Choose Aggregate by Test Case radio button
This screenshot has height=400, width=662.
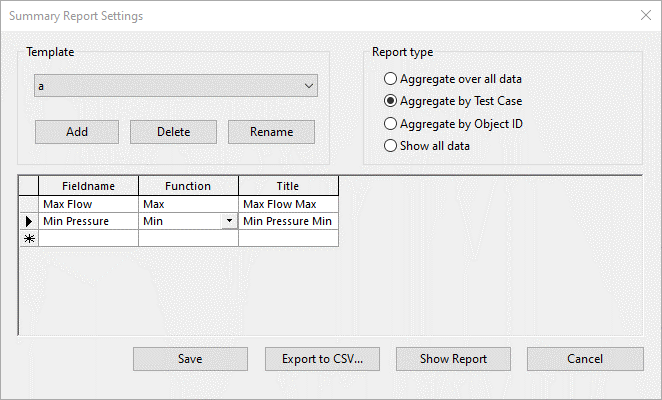[x=390, y=101]
